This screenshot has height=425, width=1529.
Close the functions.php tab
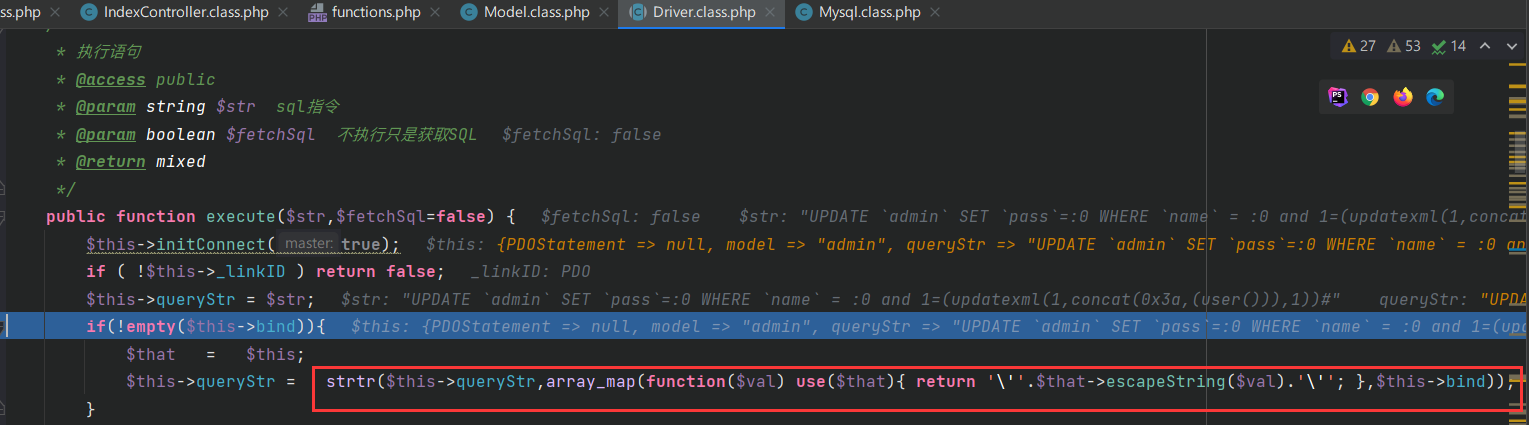coord(436,13)
